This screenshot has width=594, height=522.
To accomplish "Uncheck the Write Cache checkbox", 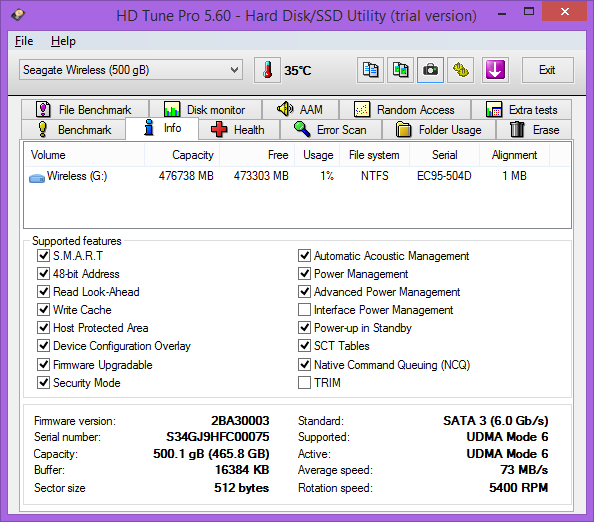I will 44,310.
